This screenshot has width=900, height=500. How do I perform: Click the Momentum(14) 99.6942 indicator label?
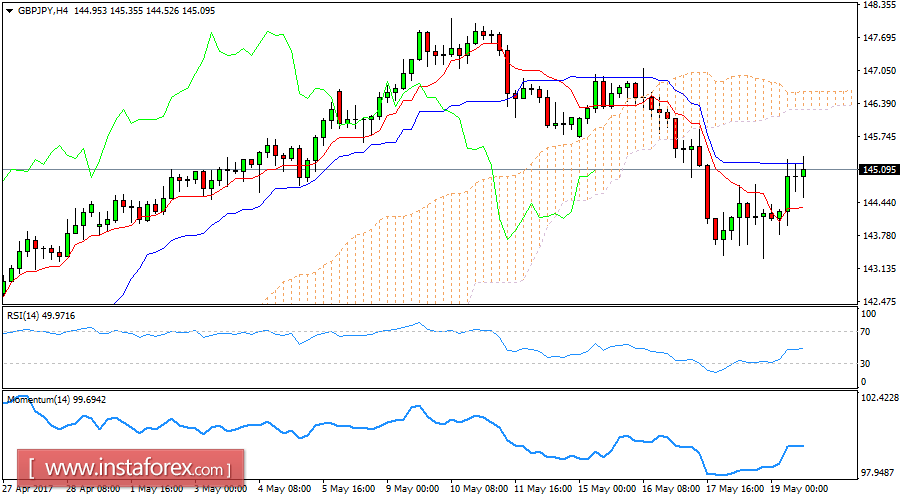(x=56, y=400)
